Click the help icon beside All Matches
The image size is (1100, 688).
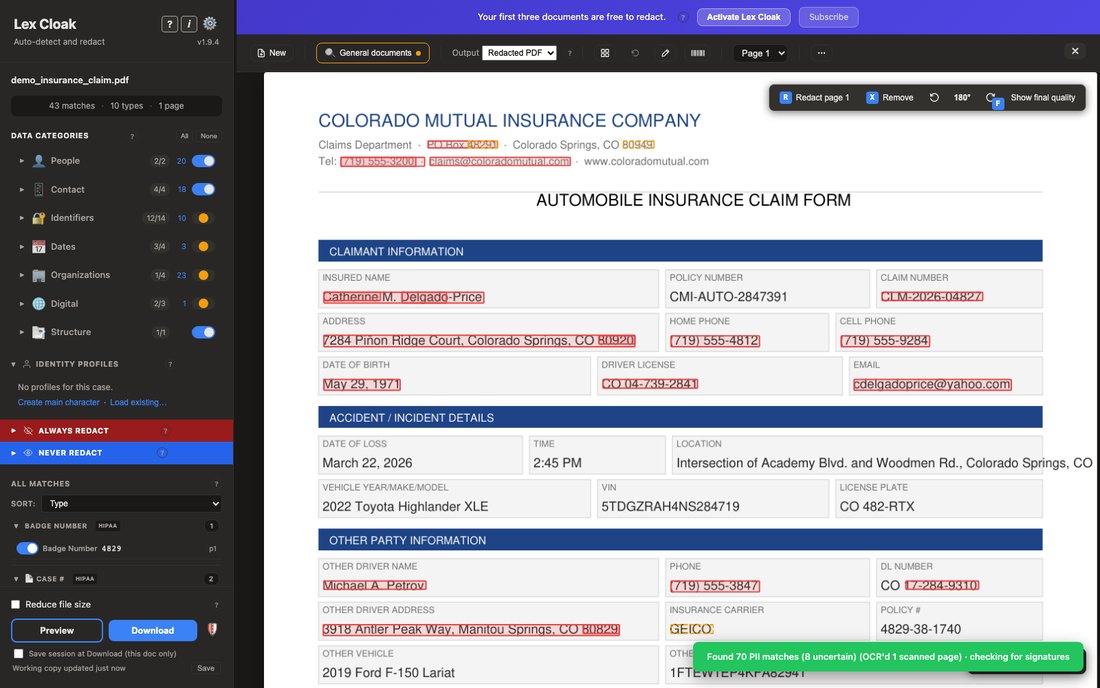tap(216, 484)
